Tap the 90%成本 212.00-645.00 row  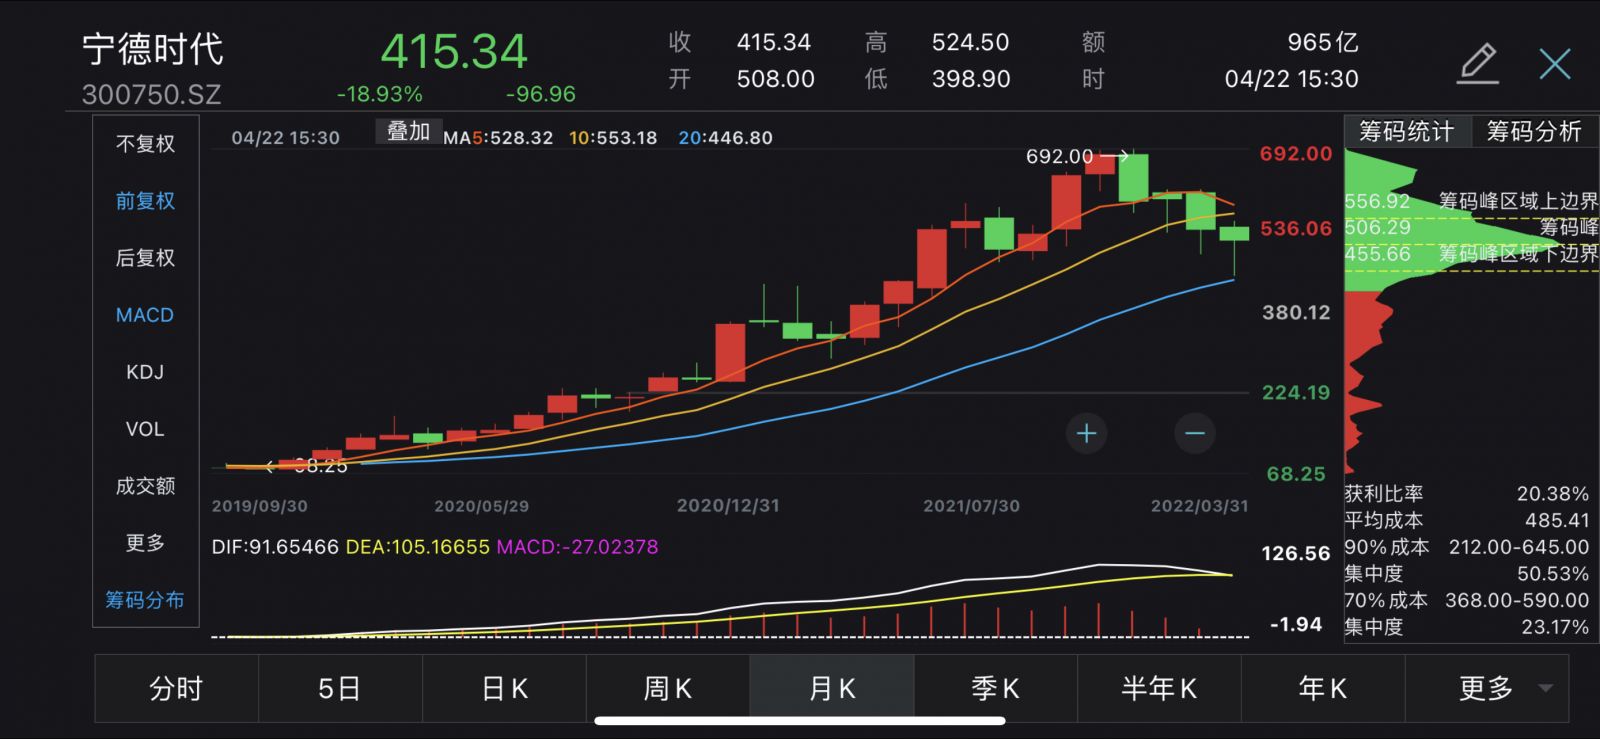coord(1467,547)
